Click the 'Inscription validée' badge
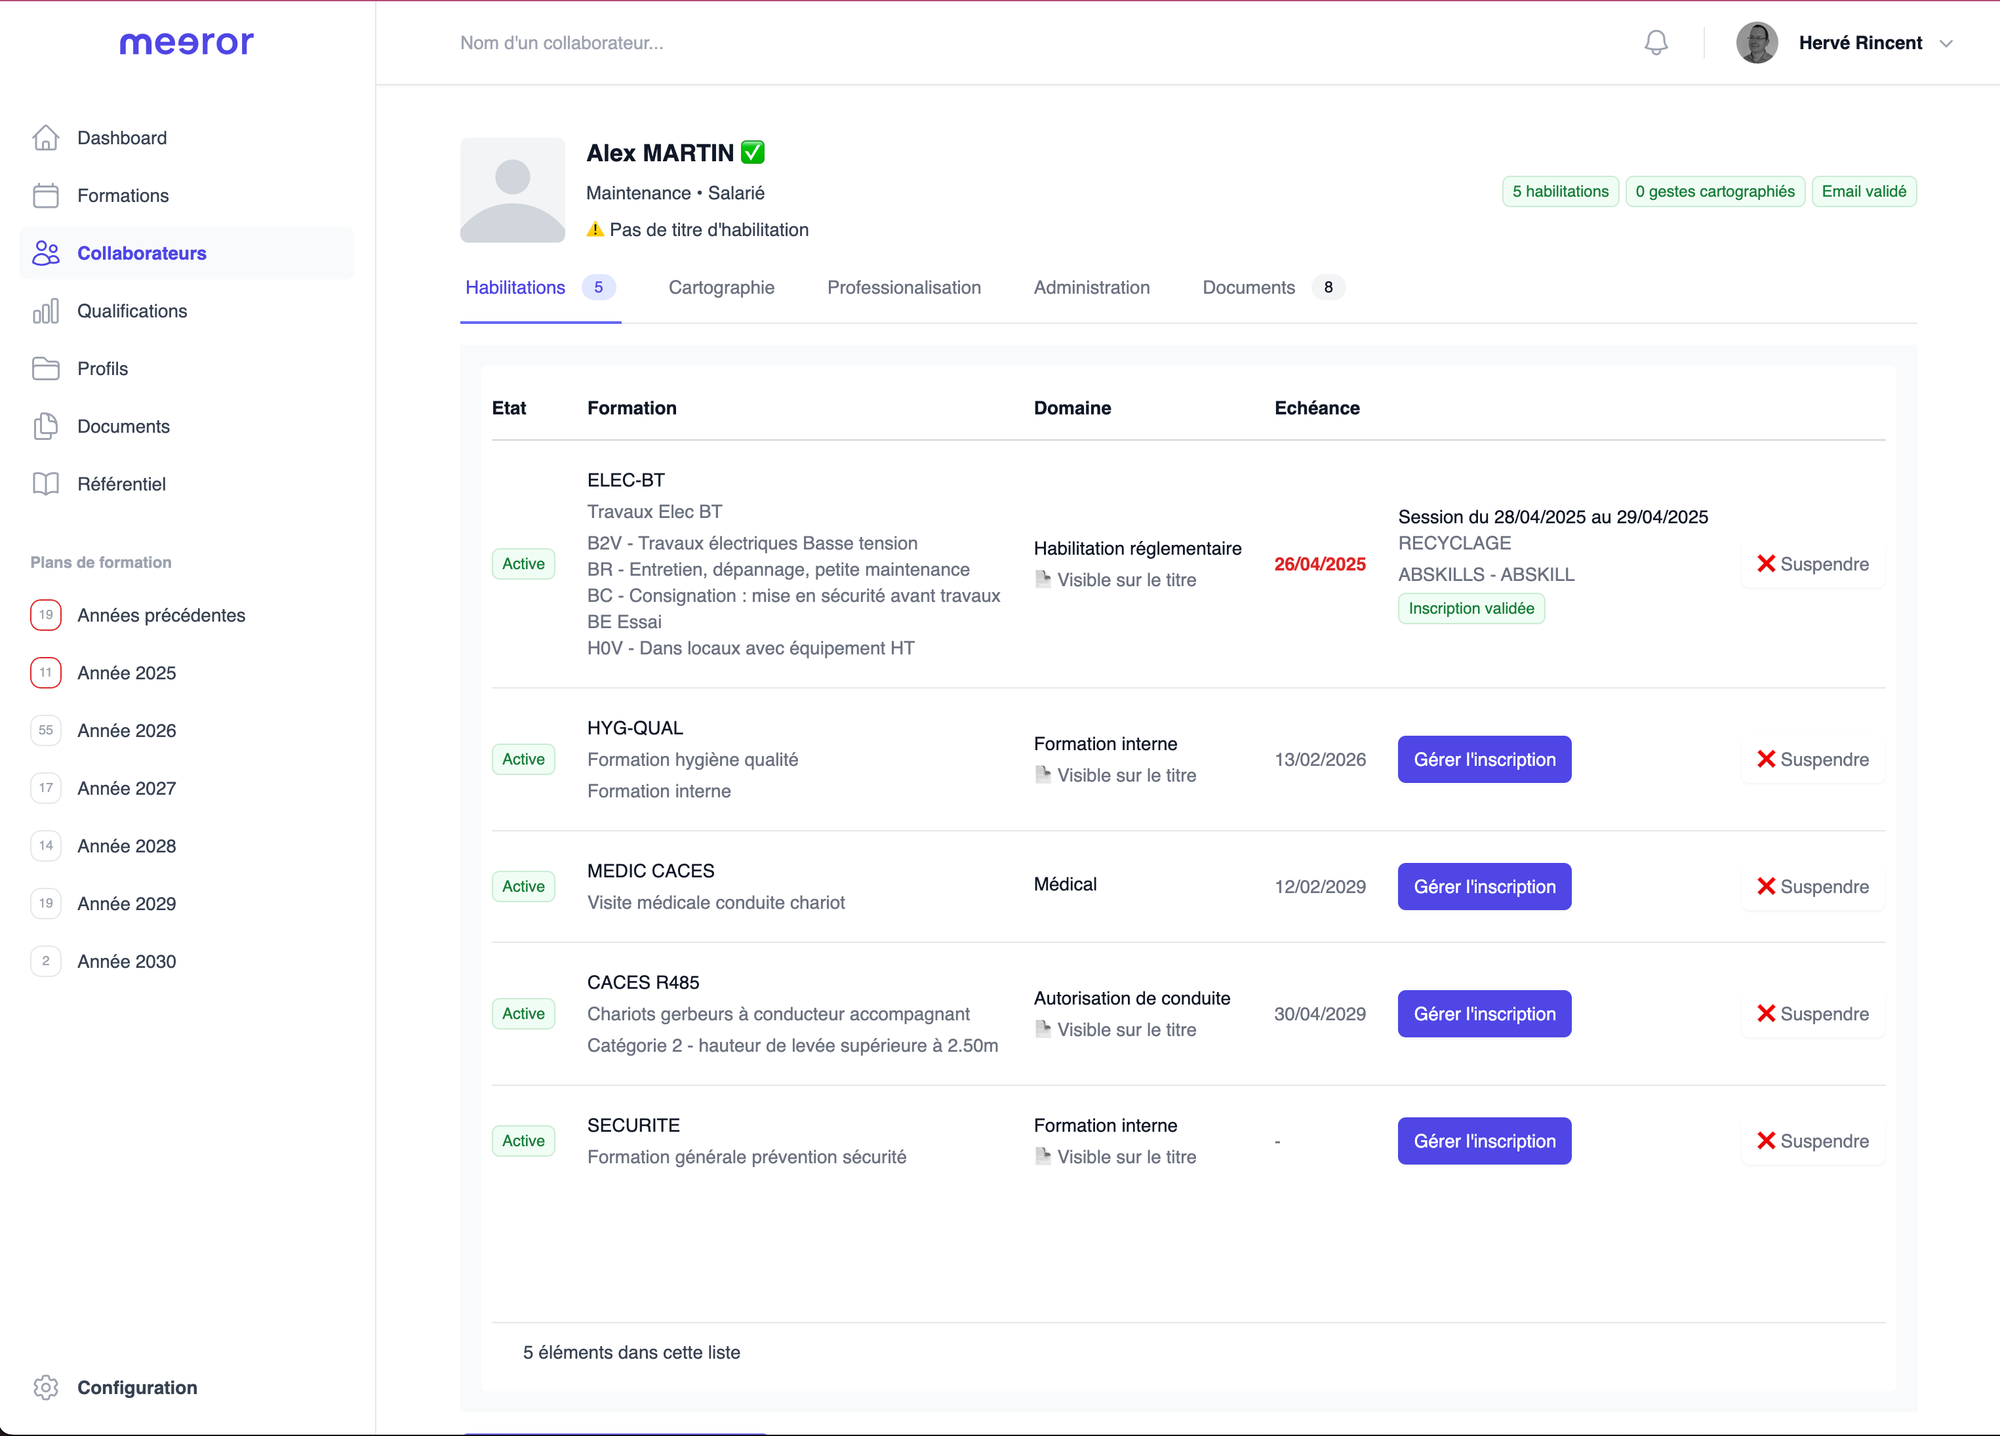Viewport: 2000px width, 1436px height. [1471, 608]
